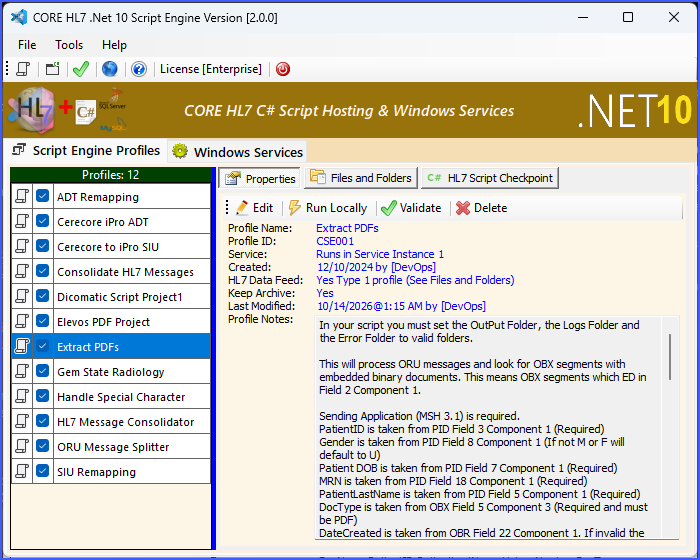
Task: Select the SIU Remapping profile name
Action: [x=96, y=472]
